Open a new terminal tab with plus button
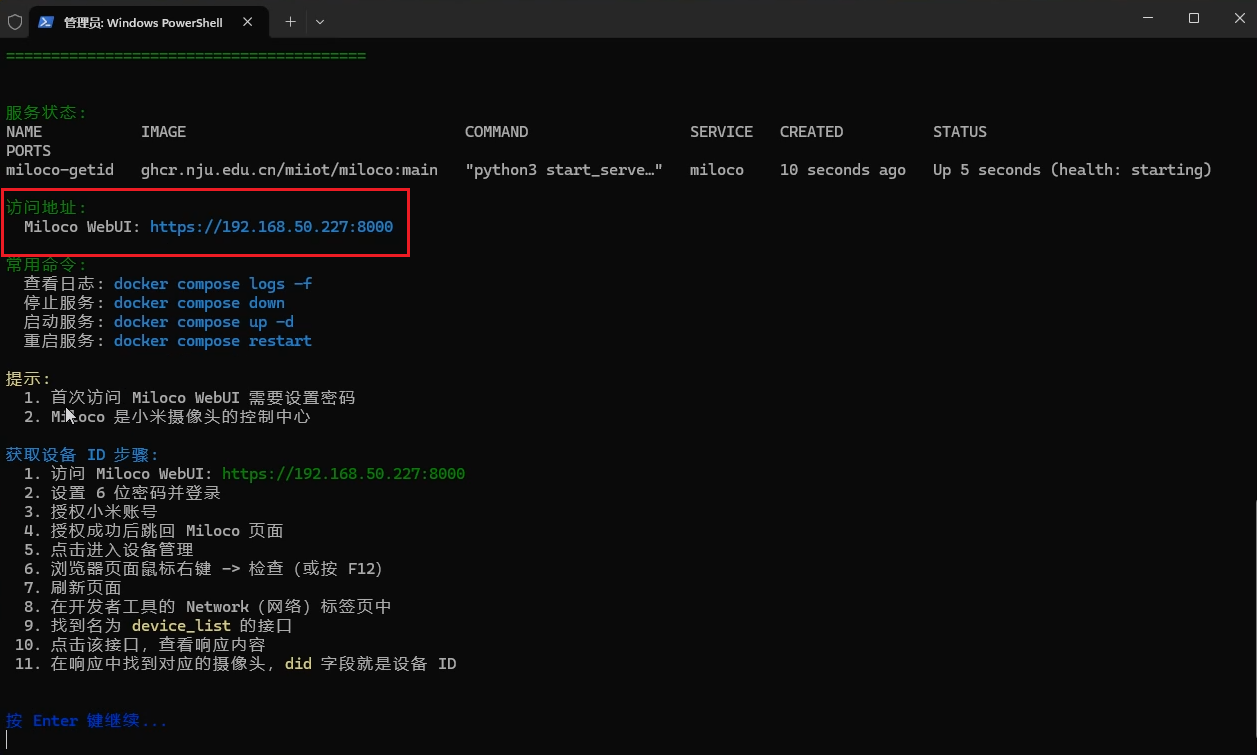Viewport: 1257px width, 755px height. (290, 21)
